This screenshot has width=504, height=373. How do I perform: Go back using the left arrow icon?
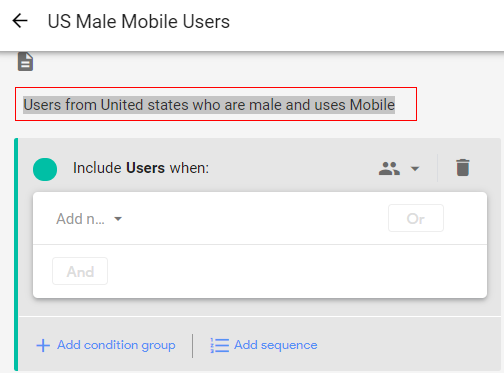point(20,21)
